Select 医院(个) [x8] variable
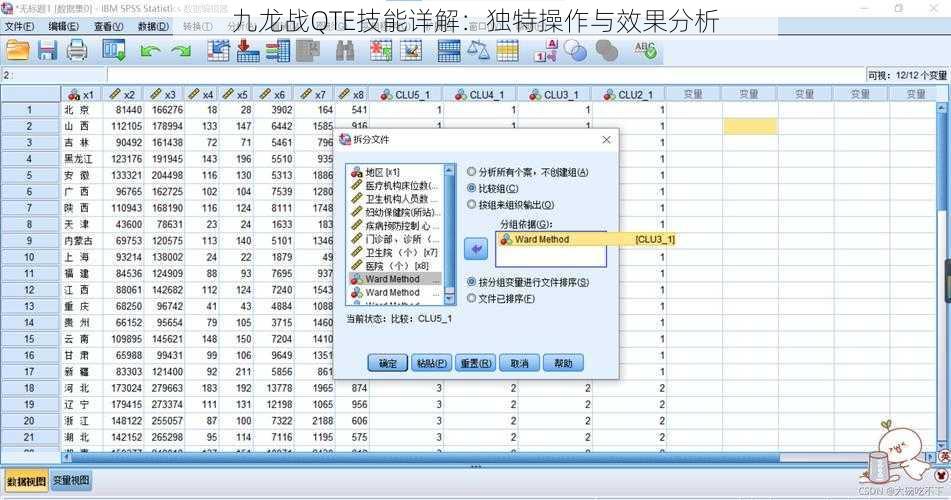The image size is (951, 500). point(395,266)
